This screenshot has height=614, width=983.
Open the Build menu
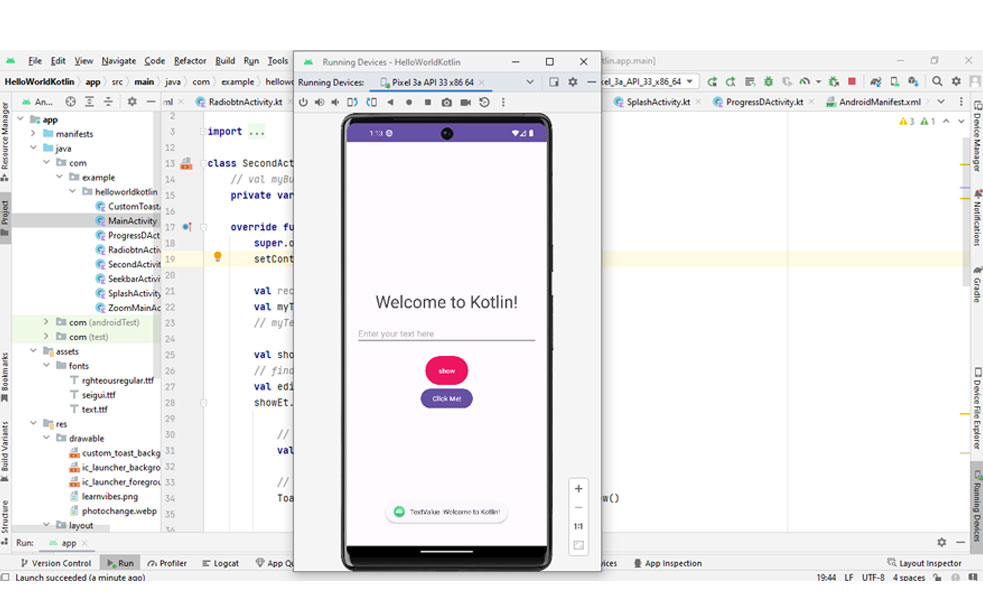pos(225,61)
